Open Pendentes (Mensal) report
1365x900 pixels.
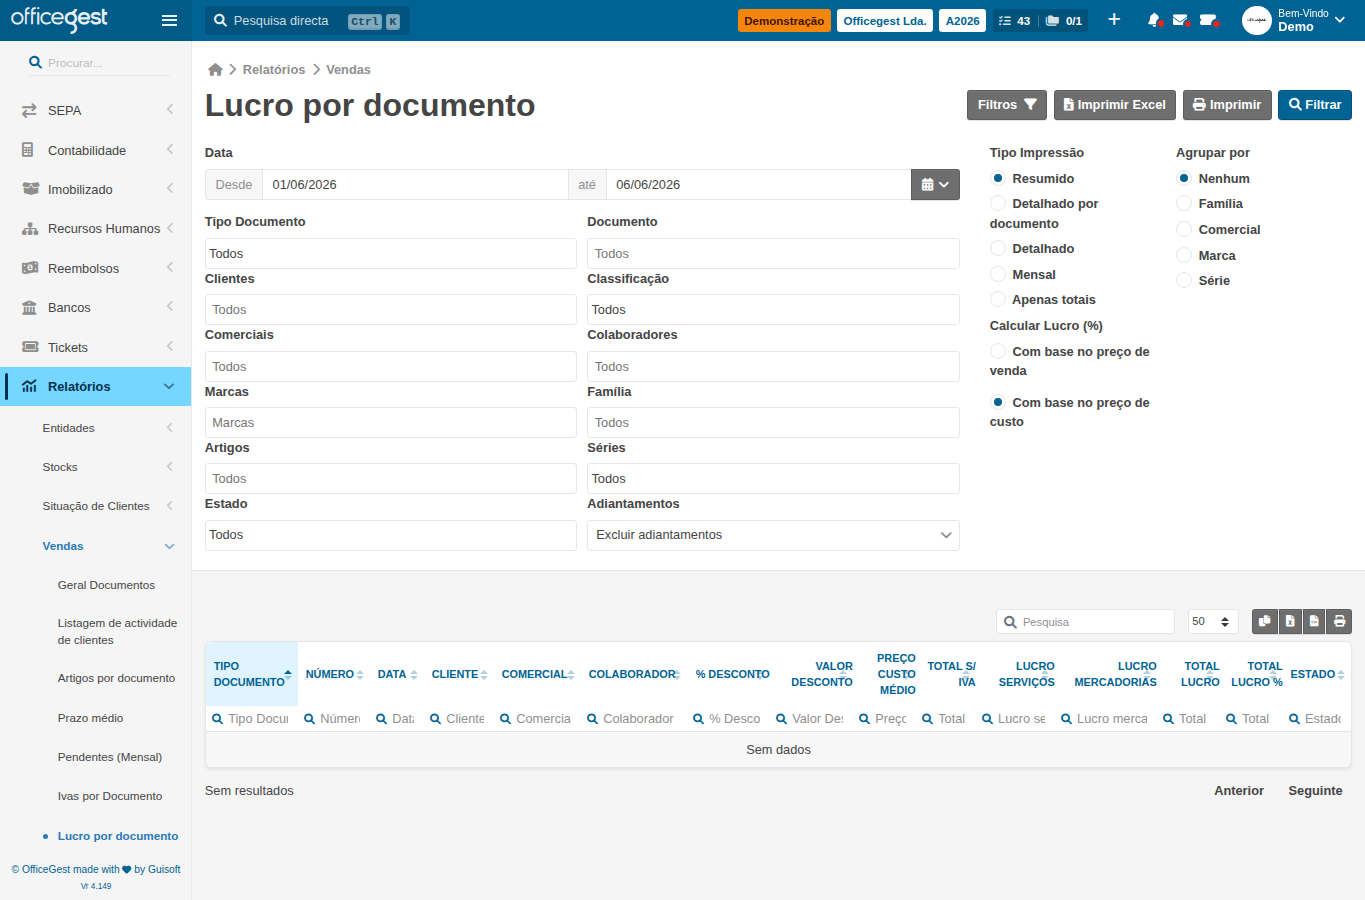pos(110,757)
